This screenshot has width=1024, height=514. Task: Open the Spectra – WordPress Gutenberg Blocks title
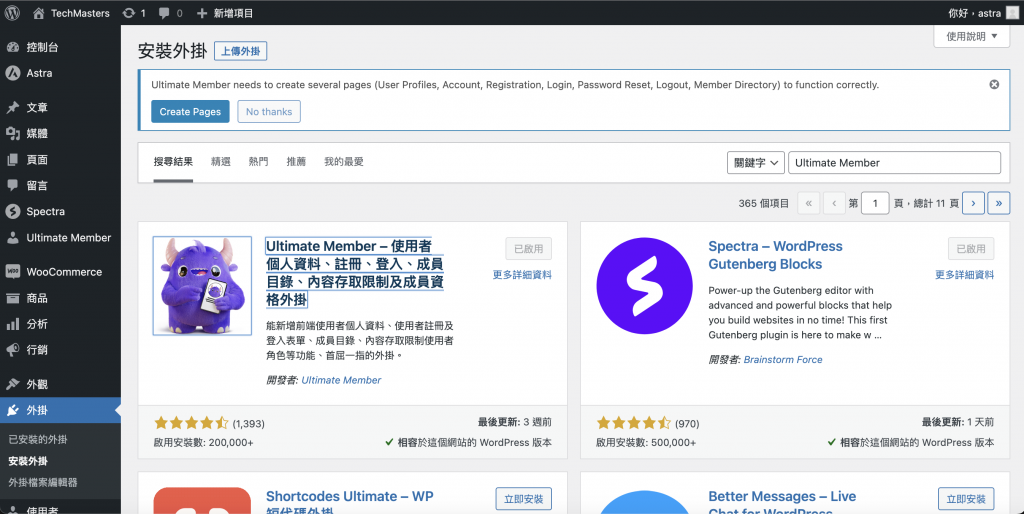point(775,255)
